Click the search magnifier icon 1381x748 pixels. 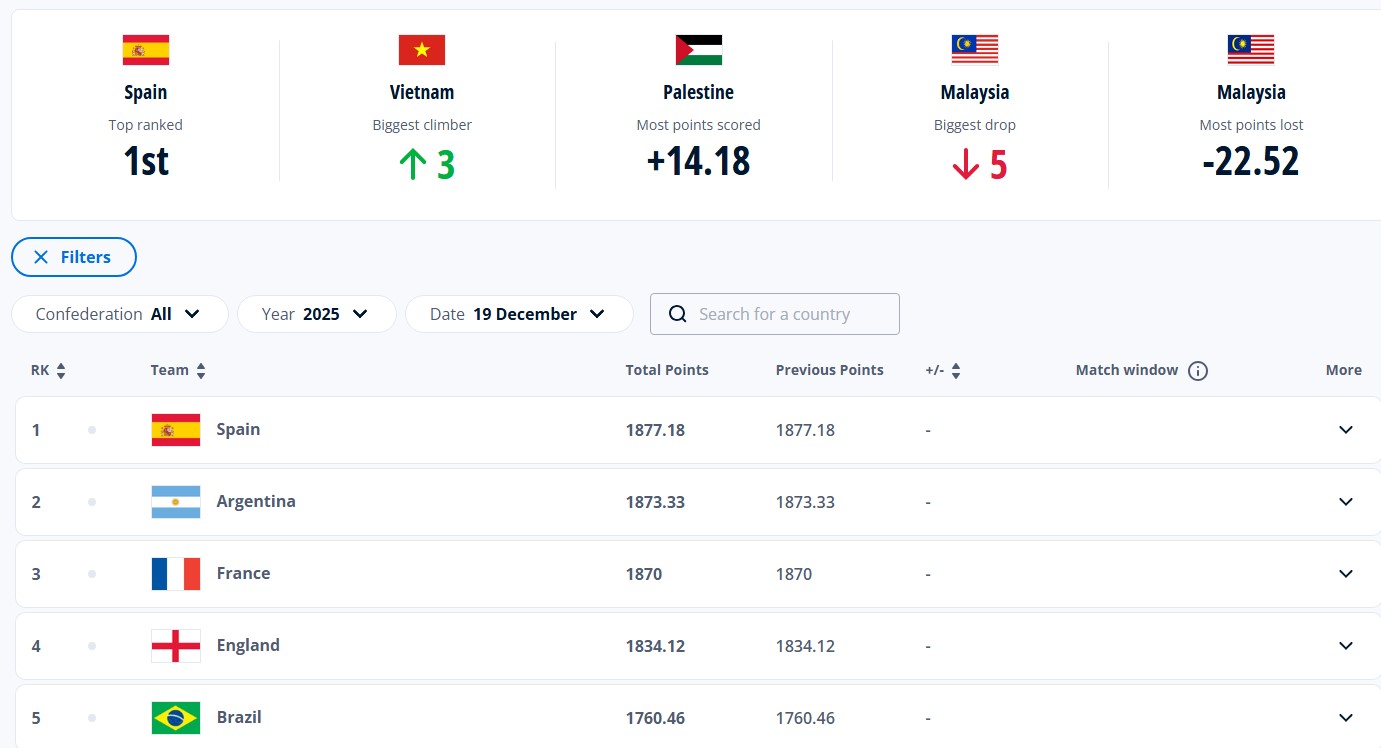coord(678,314)
